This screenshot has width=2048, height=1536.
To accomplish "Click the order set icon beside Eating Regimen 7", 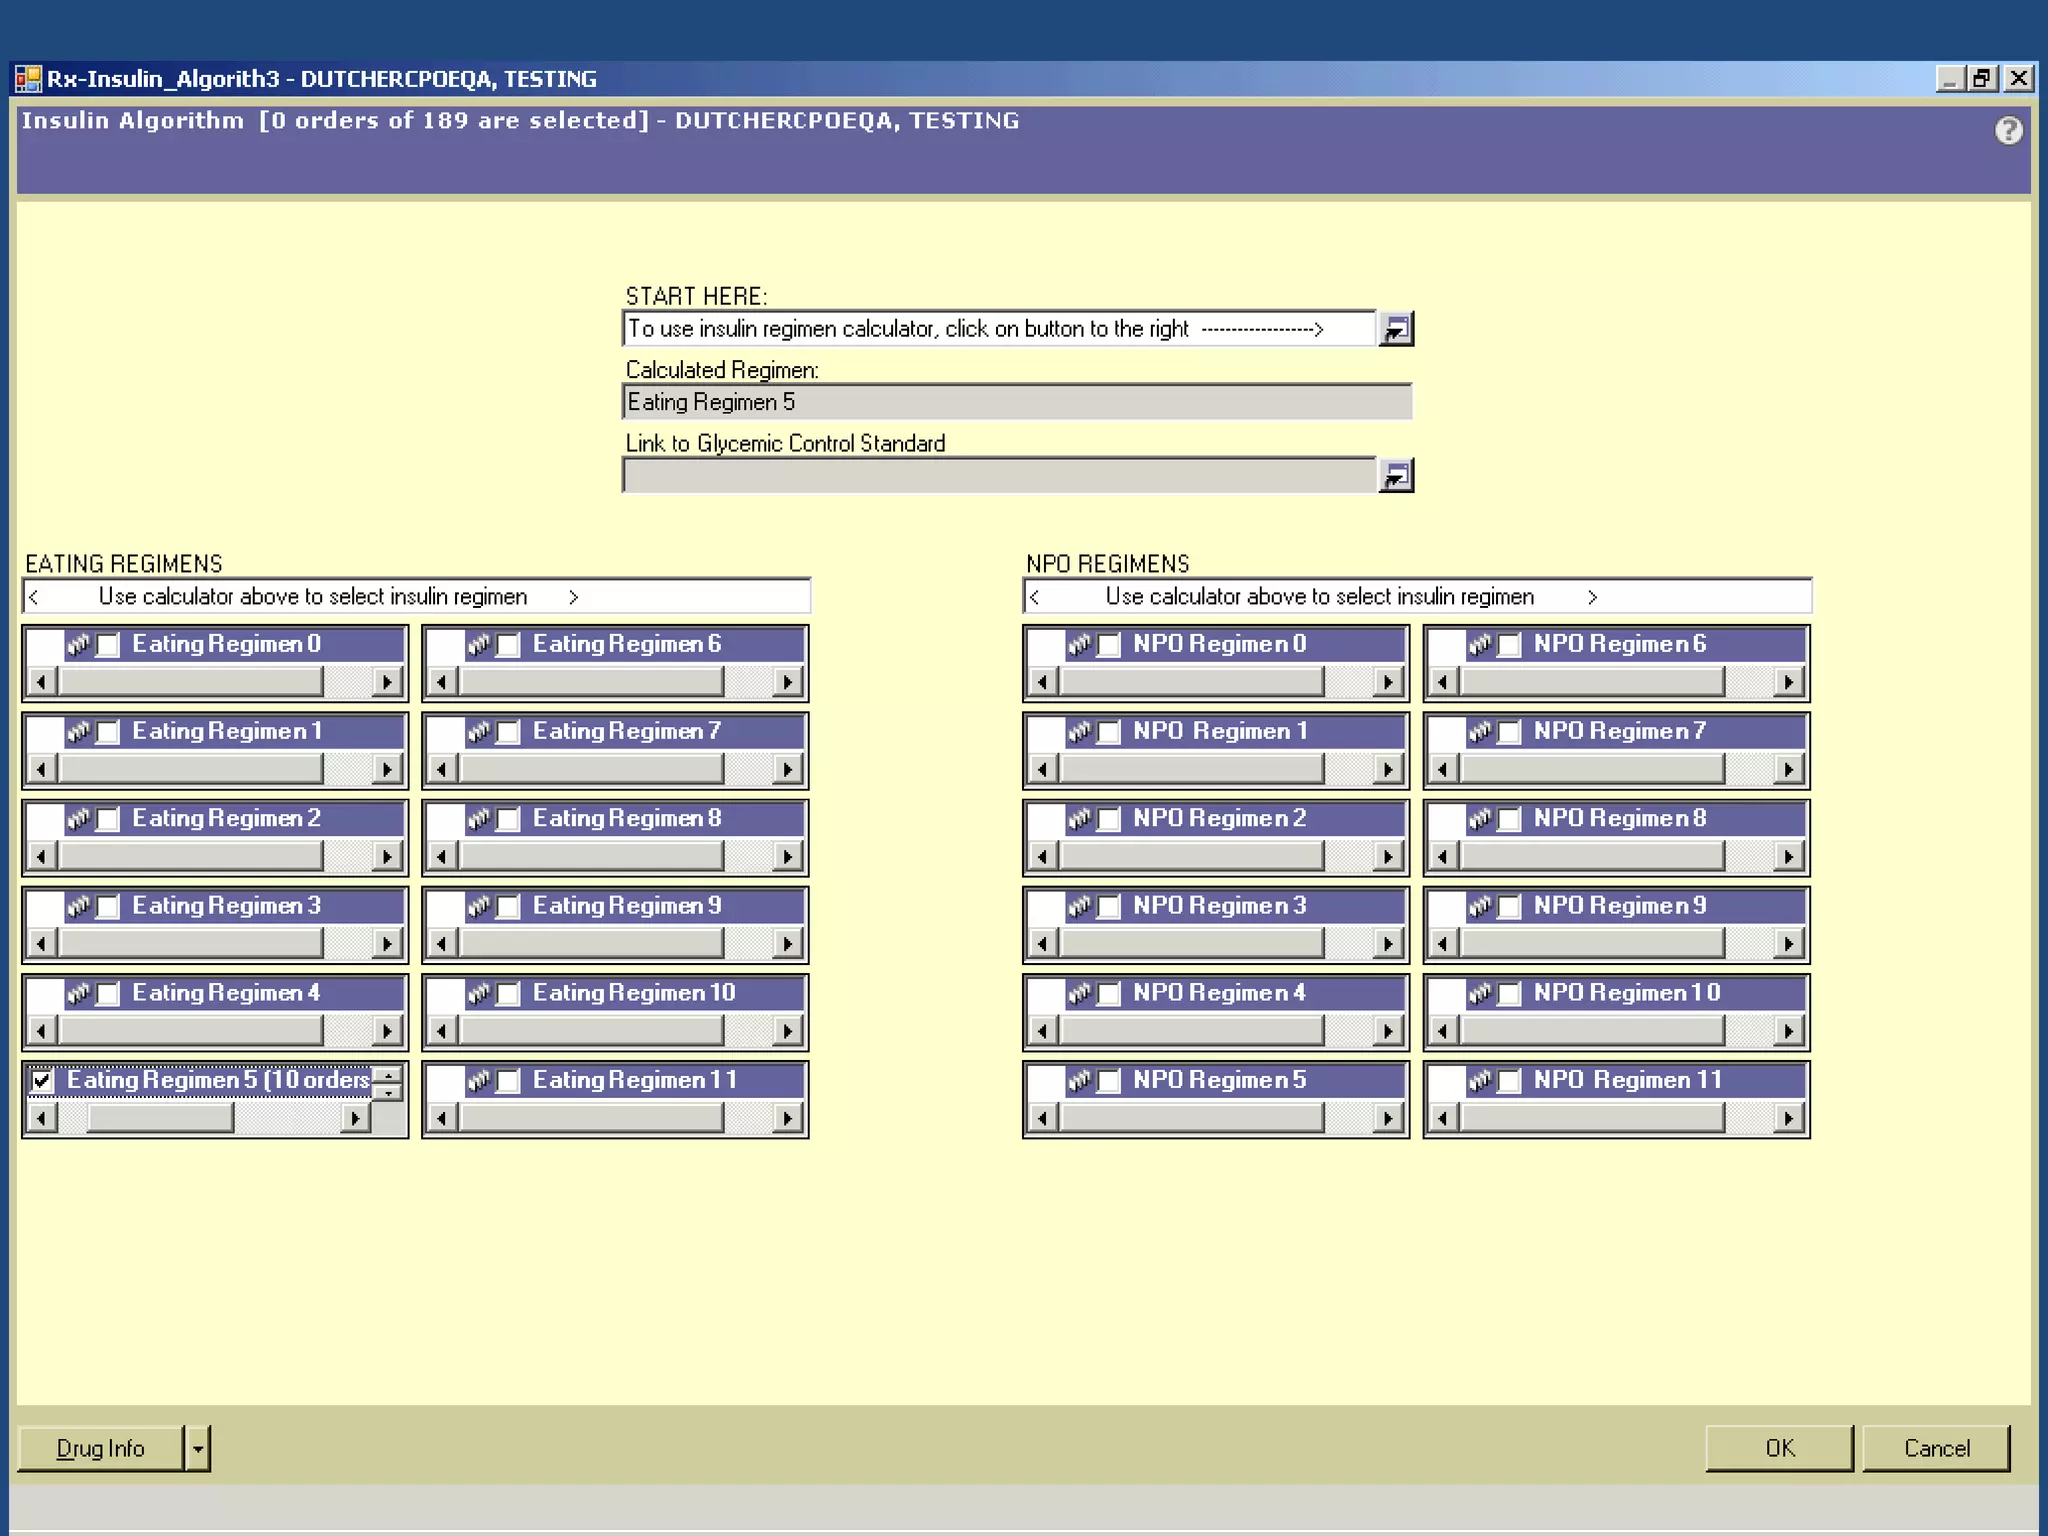I will click(479, 732).
